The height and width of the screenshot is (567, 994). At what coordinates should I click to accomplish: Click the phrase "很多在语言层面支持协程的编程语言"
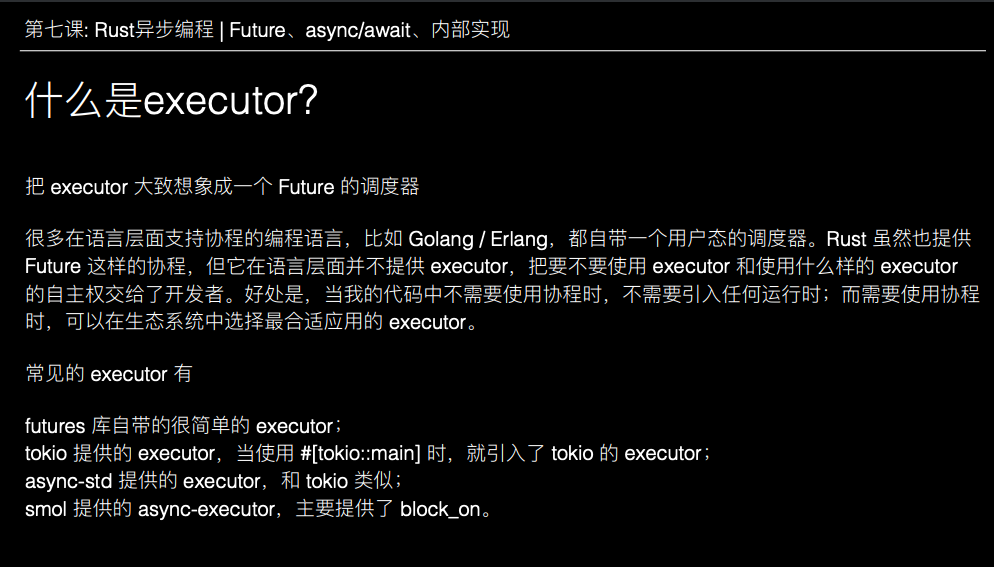(185, 239)
